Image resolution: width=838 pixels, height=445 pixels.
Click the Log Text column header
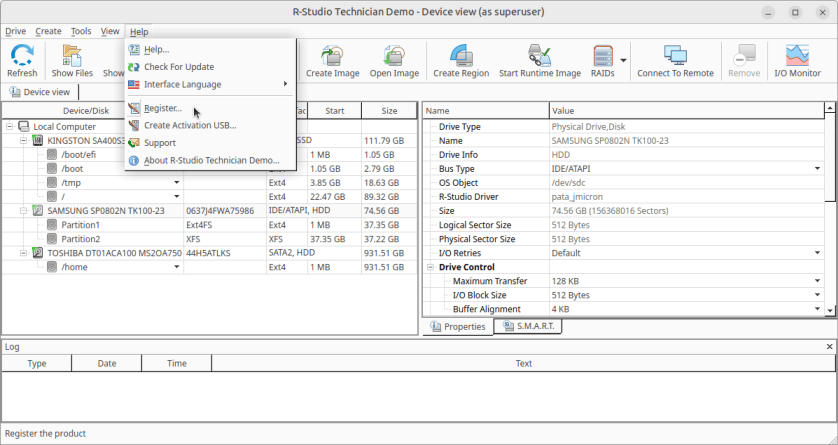pos(523,363)
